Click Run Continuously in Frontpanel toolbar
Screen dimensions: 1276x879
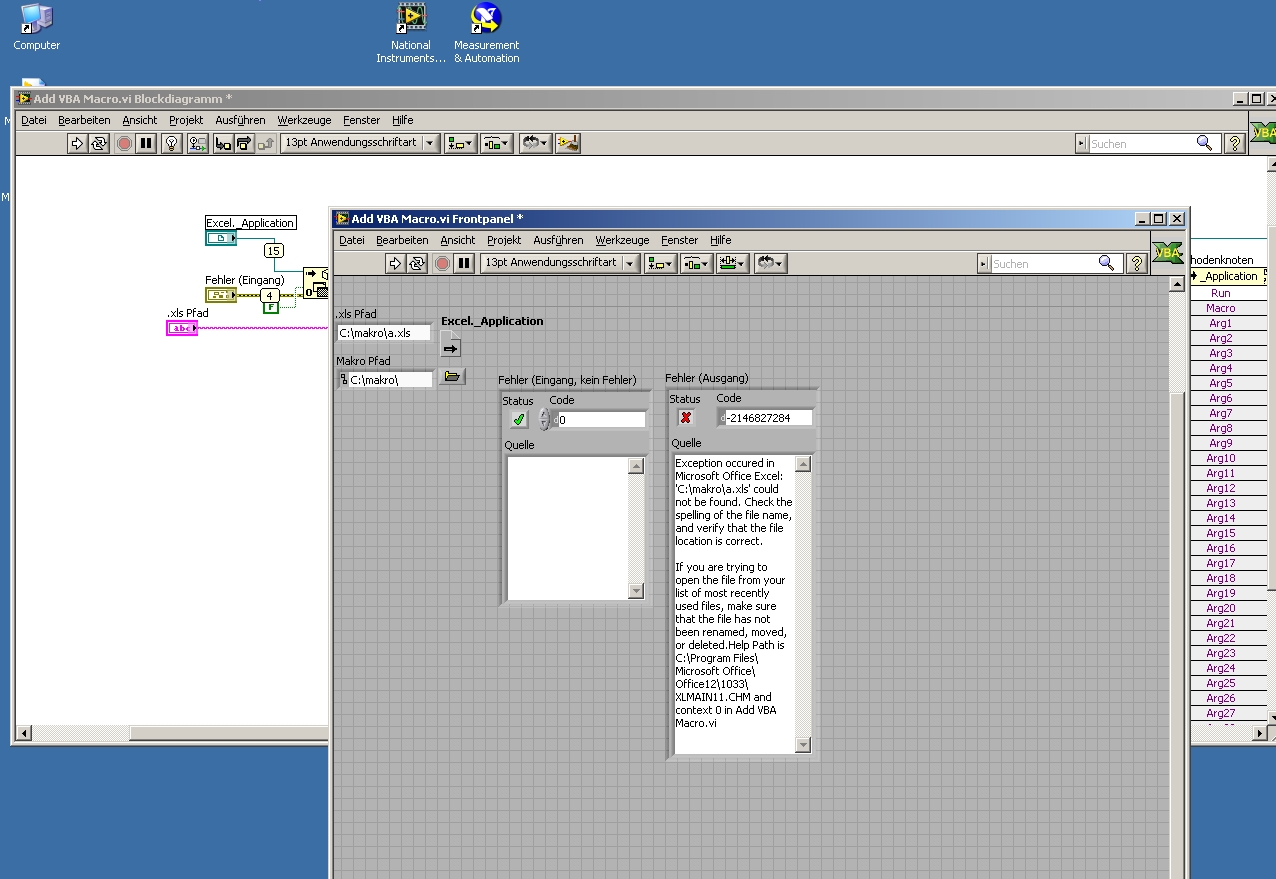tap(417, 263)
